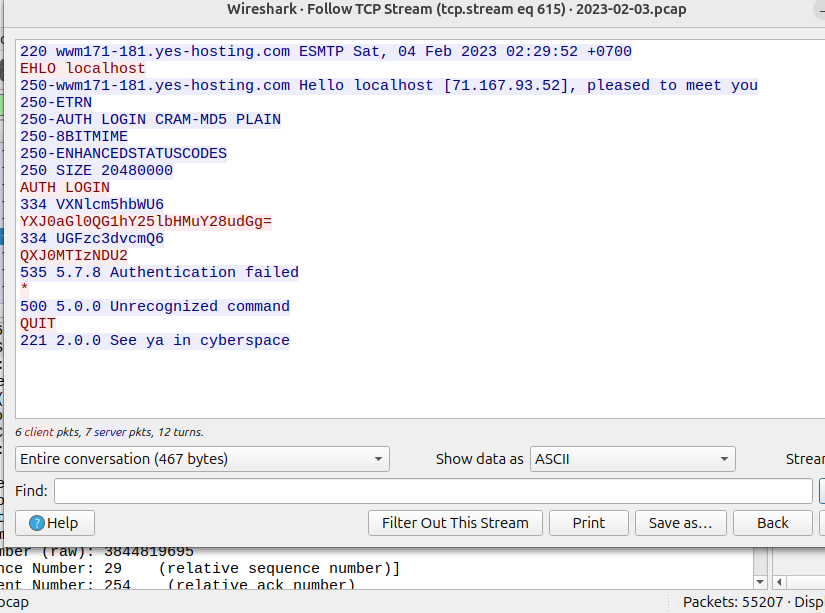Select the '250-...Hello localhost [71.167.93.52]' line

(x=389, y=85)
